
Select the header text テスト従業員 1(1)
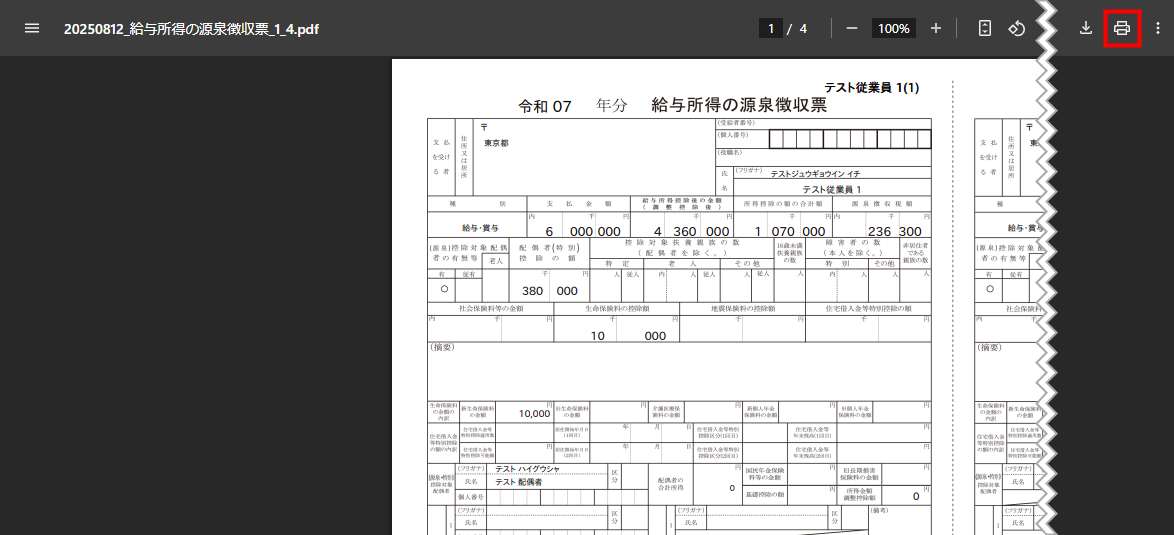(872, 88)
